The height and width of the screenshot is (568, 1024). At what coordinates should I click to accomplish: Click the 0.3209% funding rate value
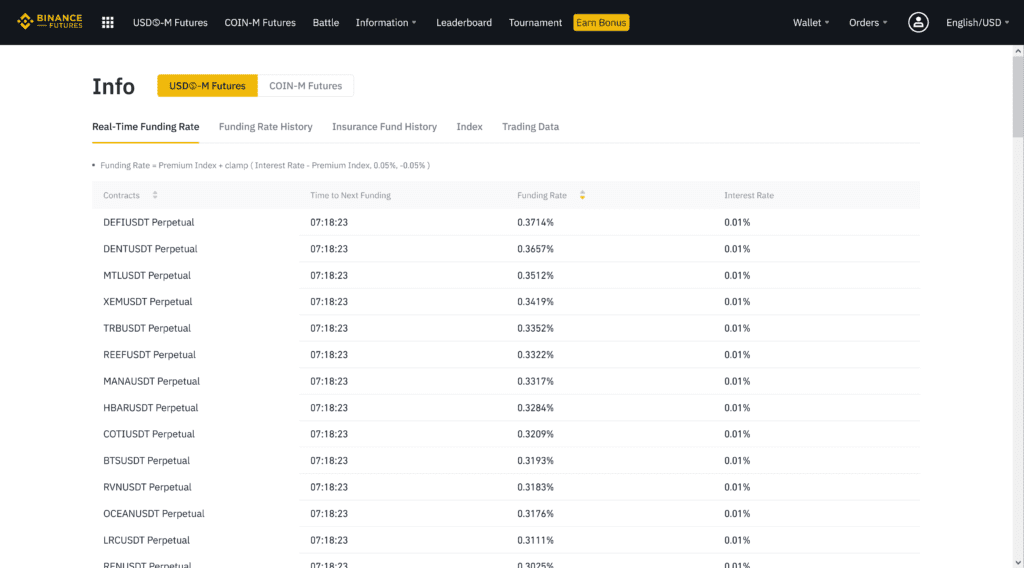coord(535,434)
